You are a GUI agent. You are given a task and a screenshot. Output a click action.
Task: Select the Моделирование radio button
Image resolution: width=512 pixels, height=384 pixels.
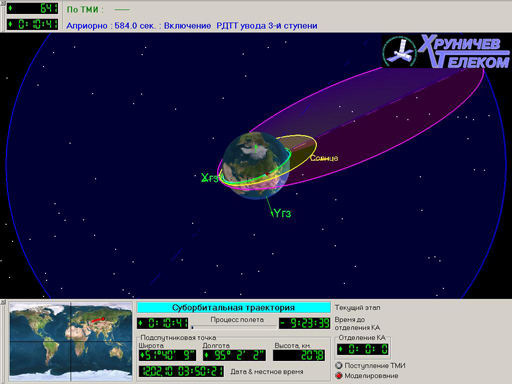click(339, 376)
